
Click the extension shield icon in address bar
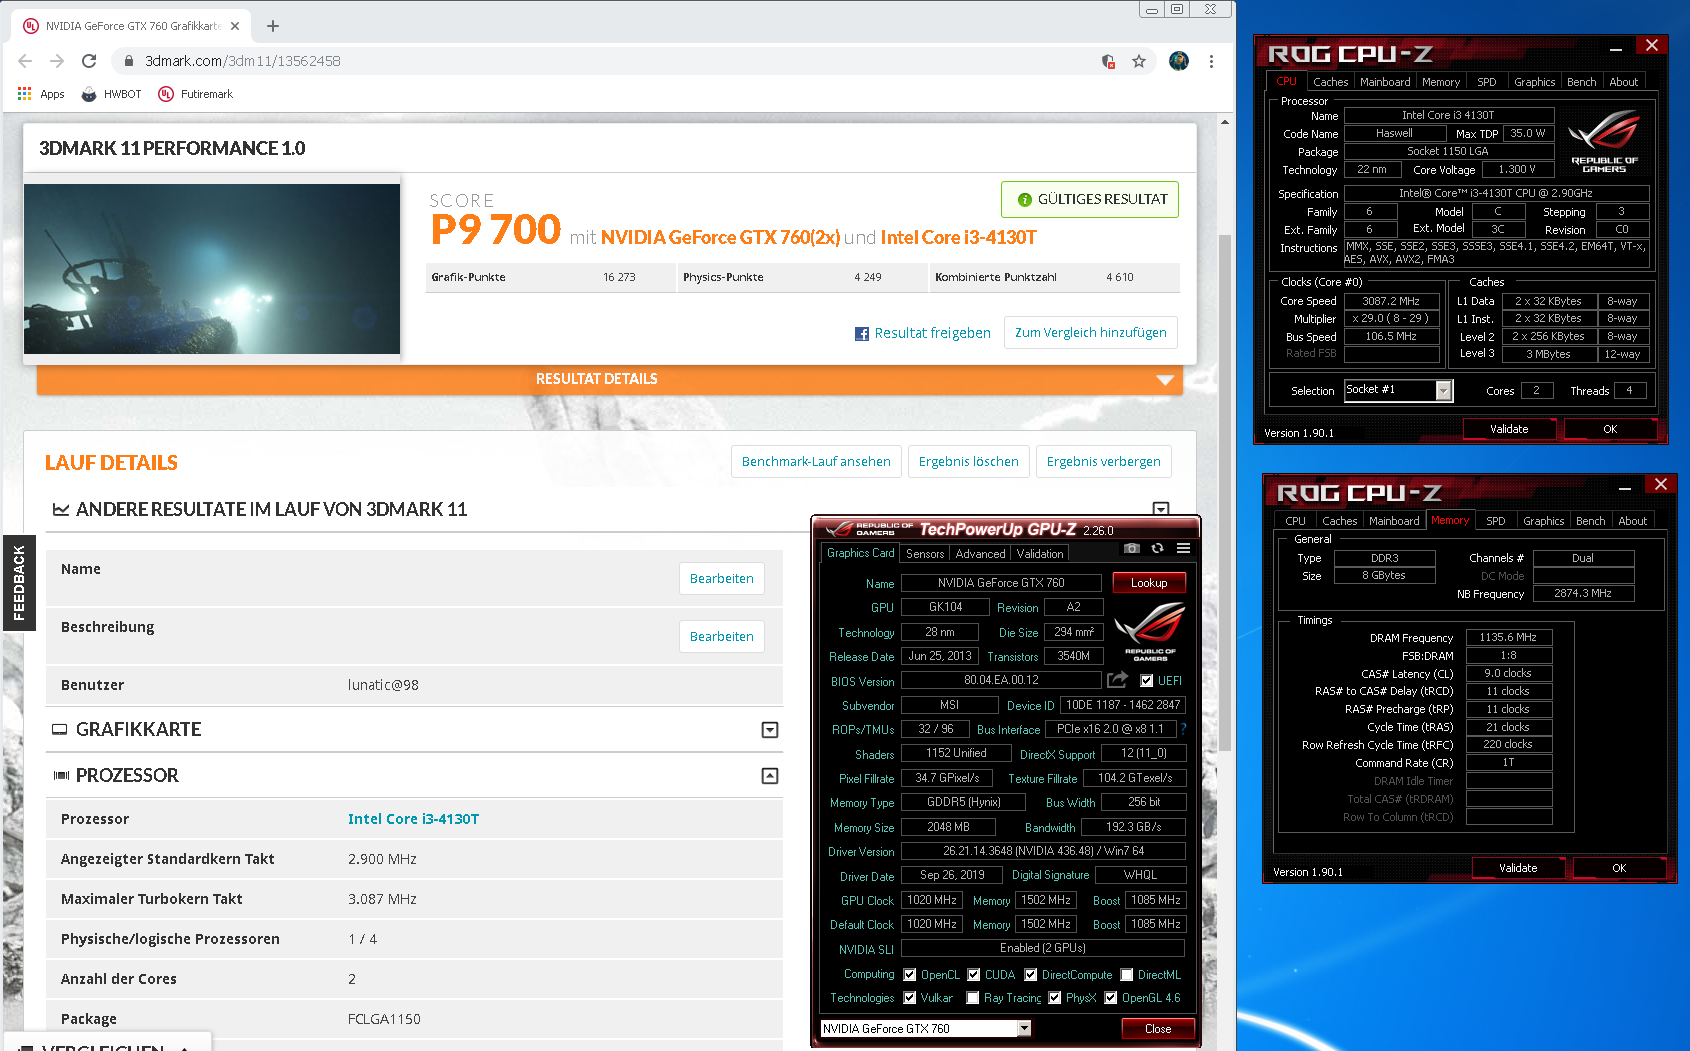1108,61
